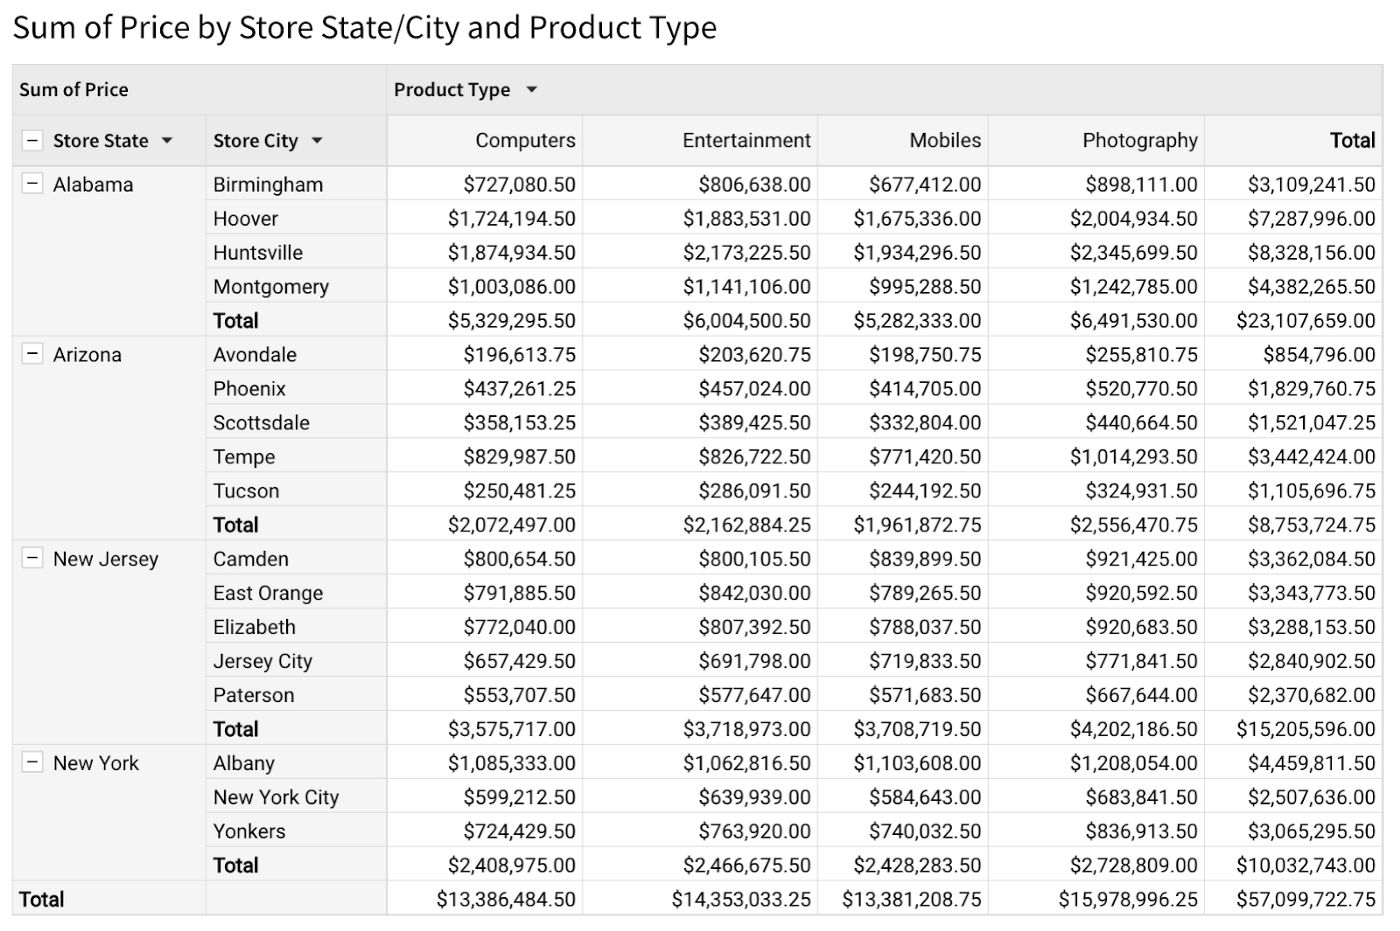This screenshot has width=1400, height=931.
Task: Collapse the Alabama state group
Action: click(33, 184)
